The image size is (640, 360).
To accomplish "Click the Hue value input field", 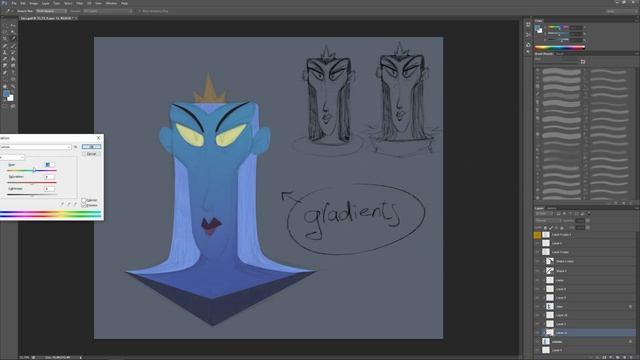I will [50, 164].
